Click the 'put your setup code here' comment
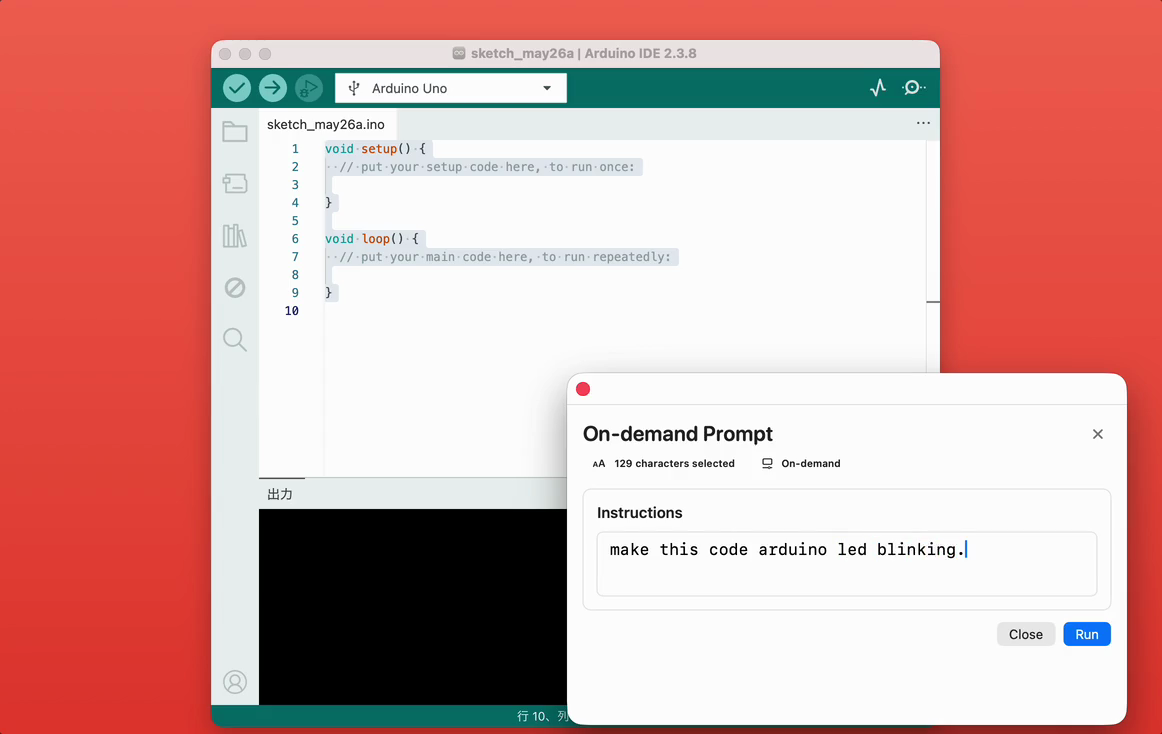The width and height of the screenshot is (1162, 734). pos(488,167)
